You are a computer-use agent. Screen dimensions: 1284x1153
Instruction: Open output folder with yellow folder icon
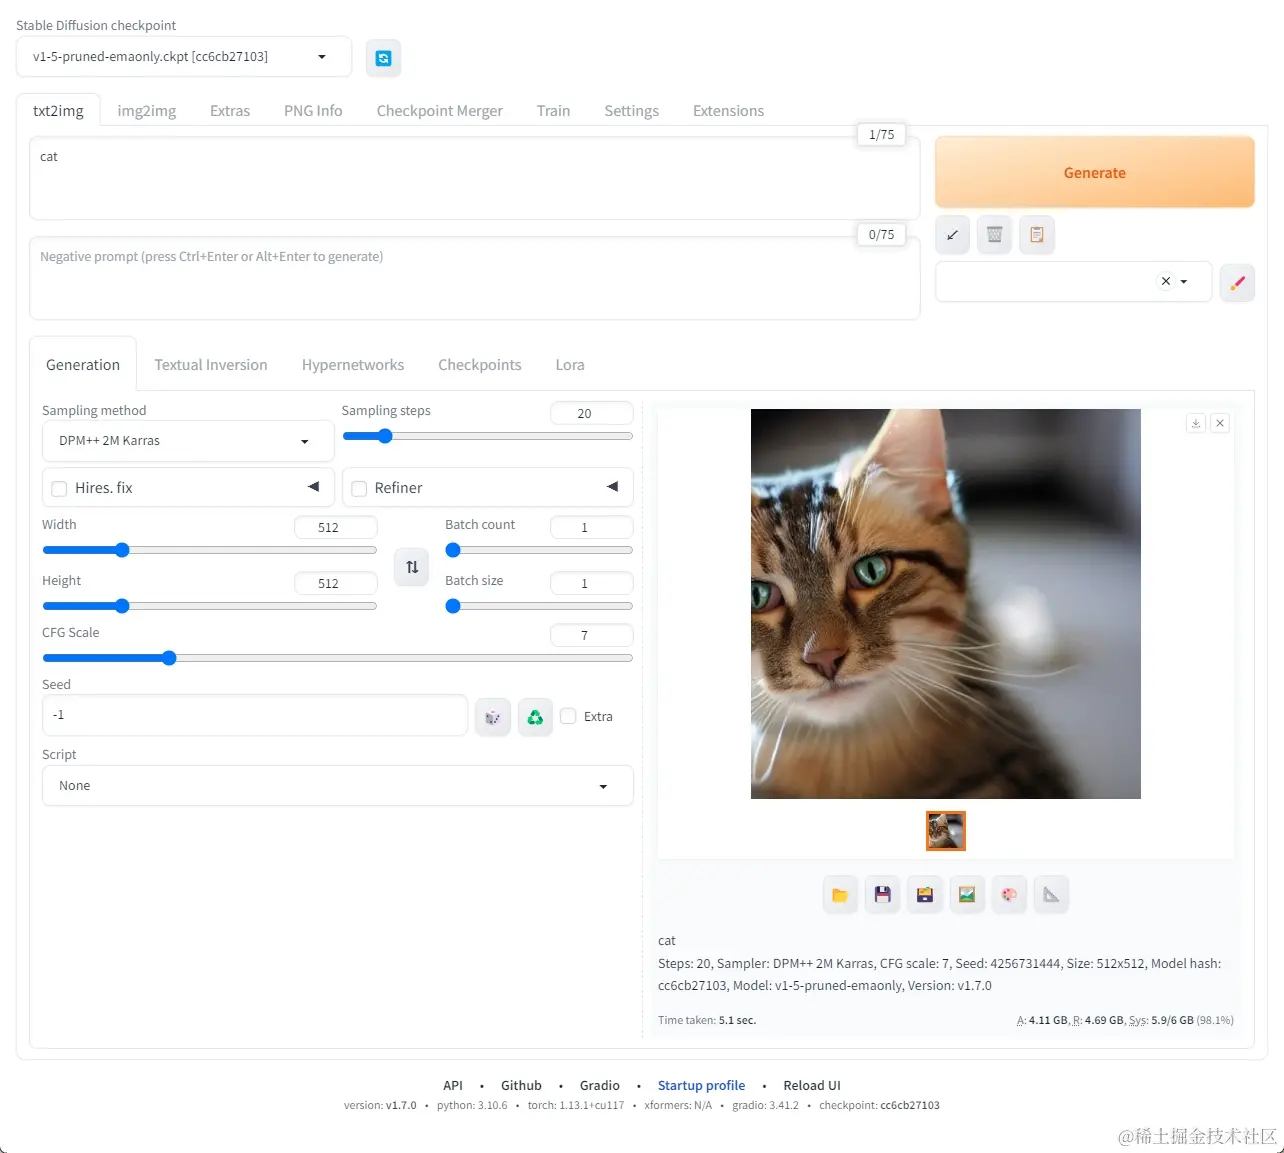pos(840,895)
